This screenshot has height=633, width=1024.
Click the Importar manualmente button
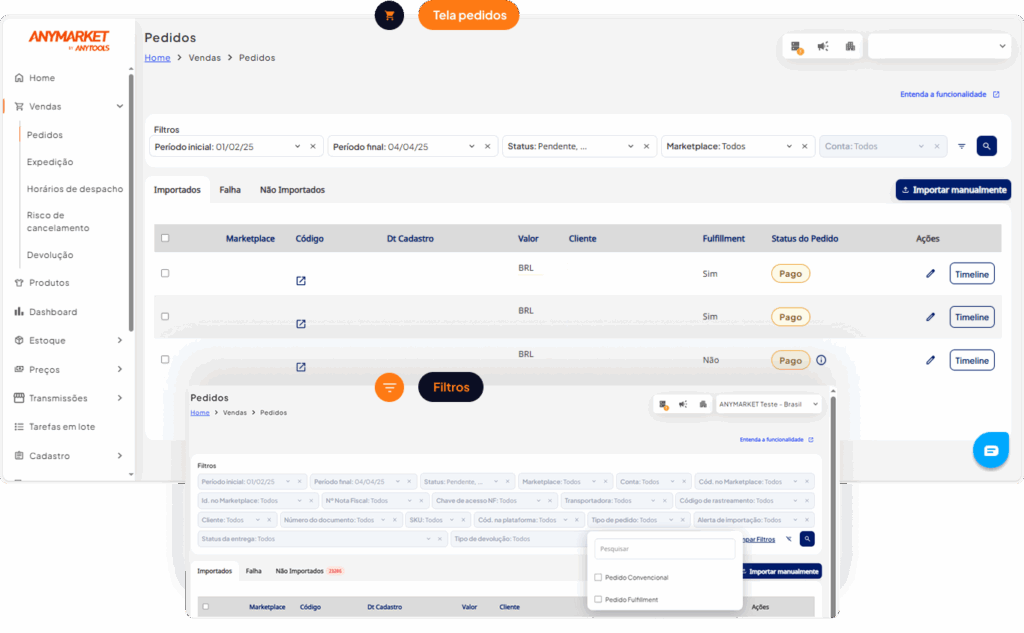click(x=952, y=189)
